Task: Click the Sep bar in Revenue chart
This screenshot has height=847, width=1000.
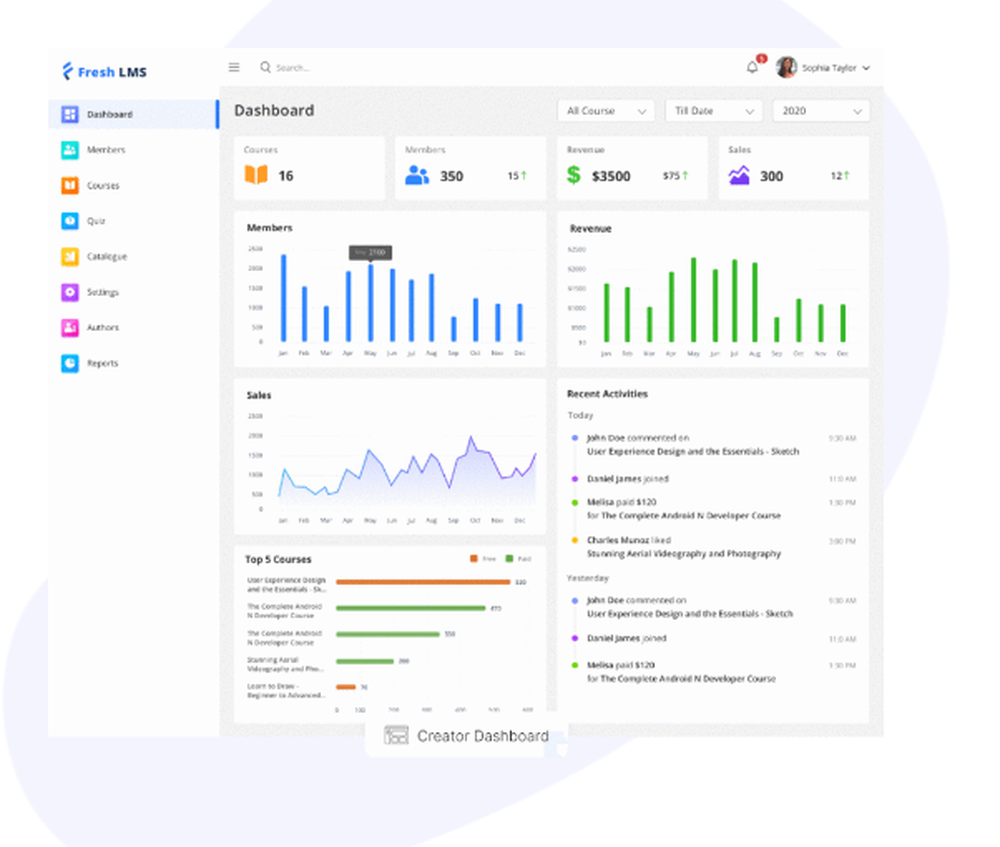Action: point(777,329)
